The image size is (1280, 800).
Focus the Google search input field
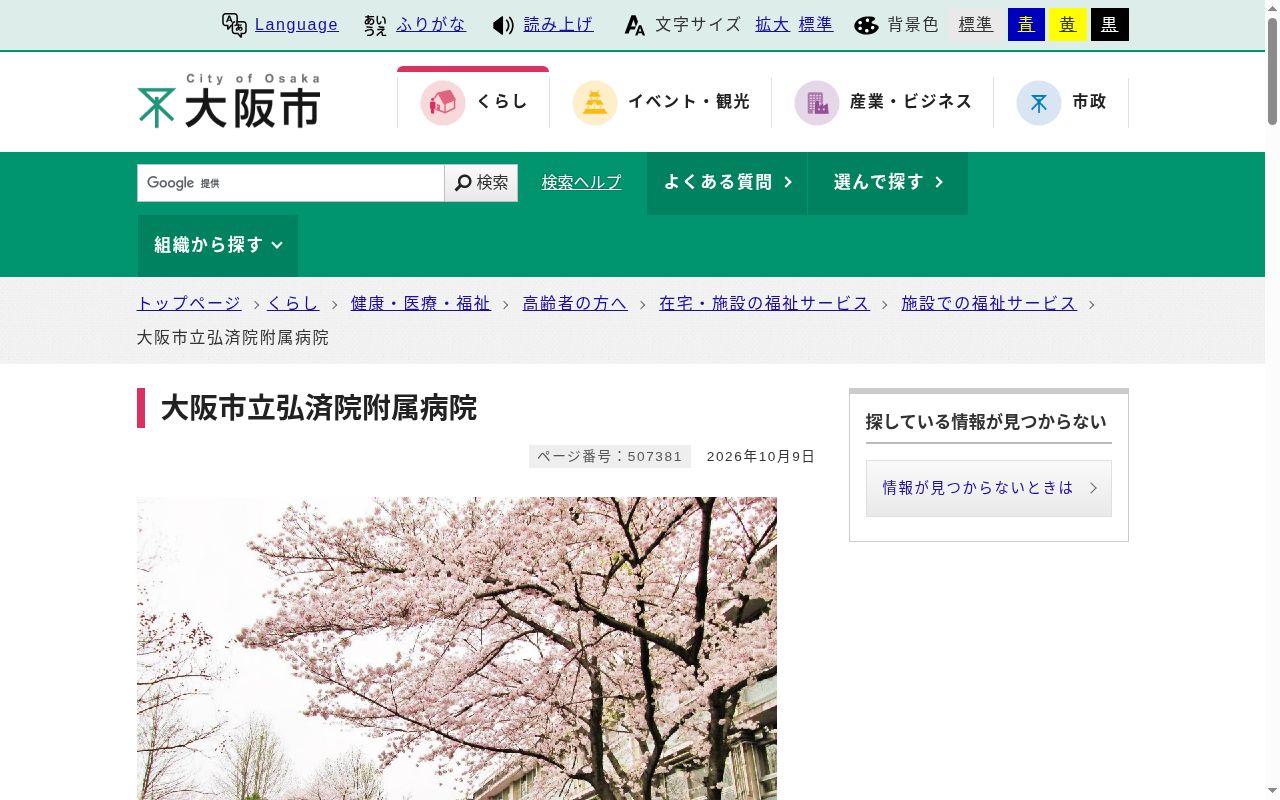291,183
